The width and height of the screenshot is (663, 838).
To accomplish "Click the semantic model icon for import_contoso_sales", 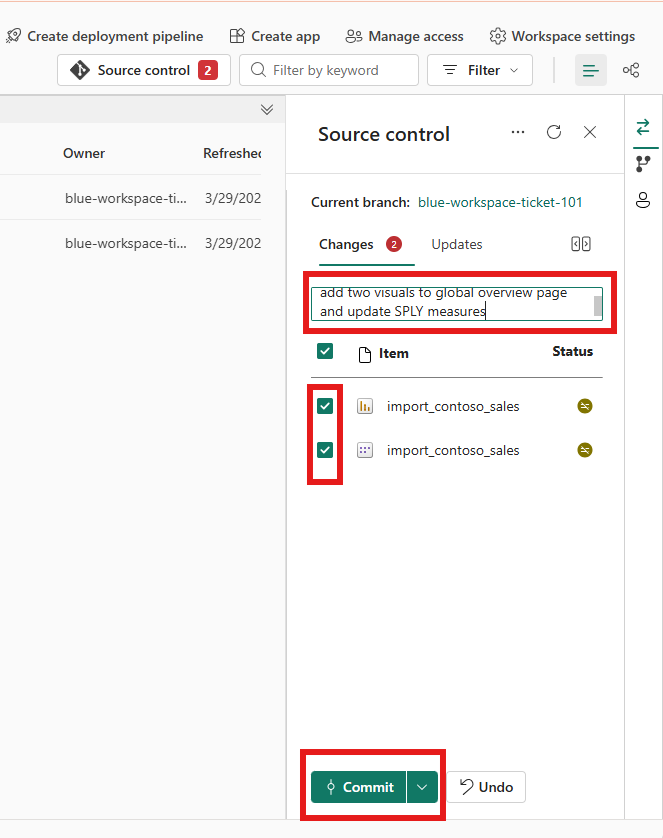I will coord(365,450).
